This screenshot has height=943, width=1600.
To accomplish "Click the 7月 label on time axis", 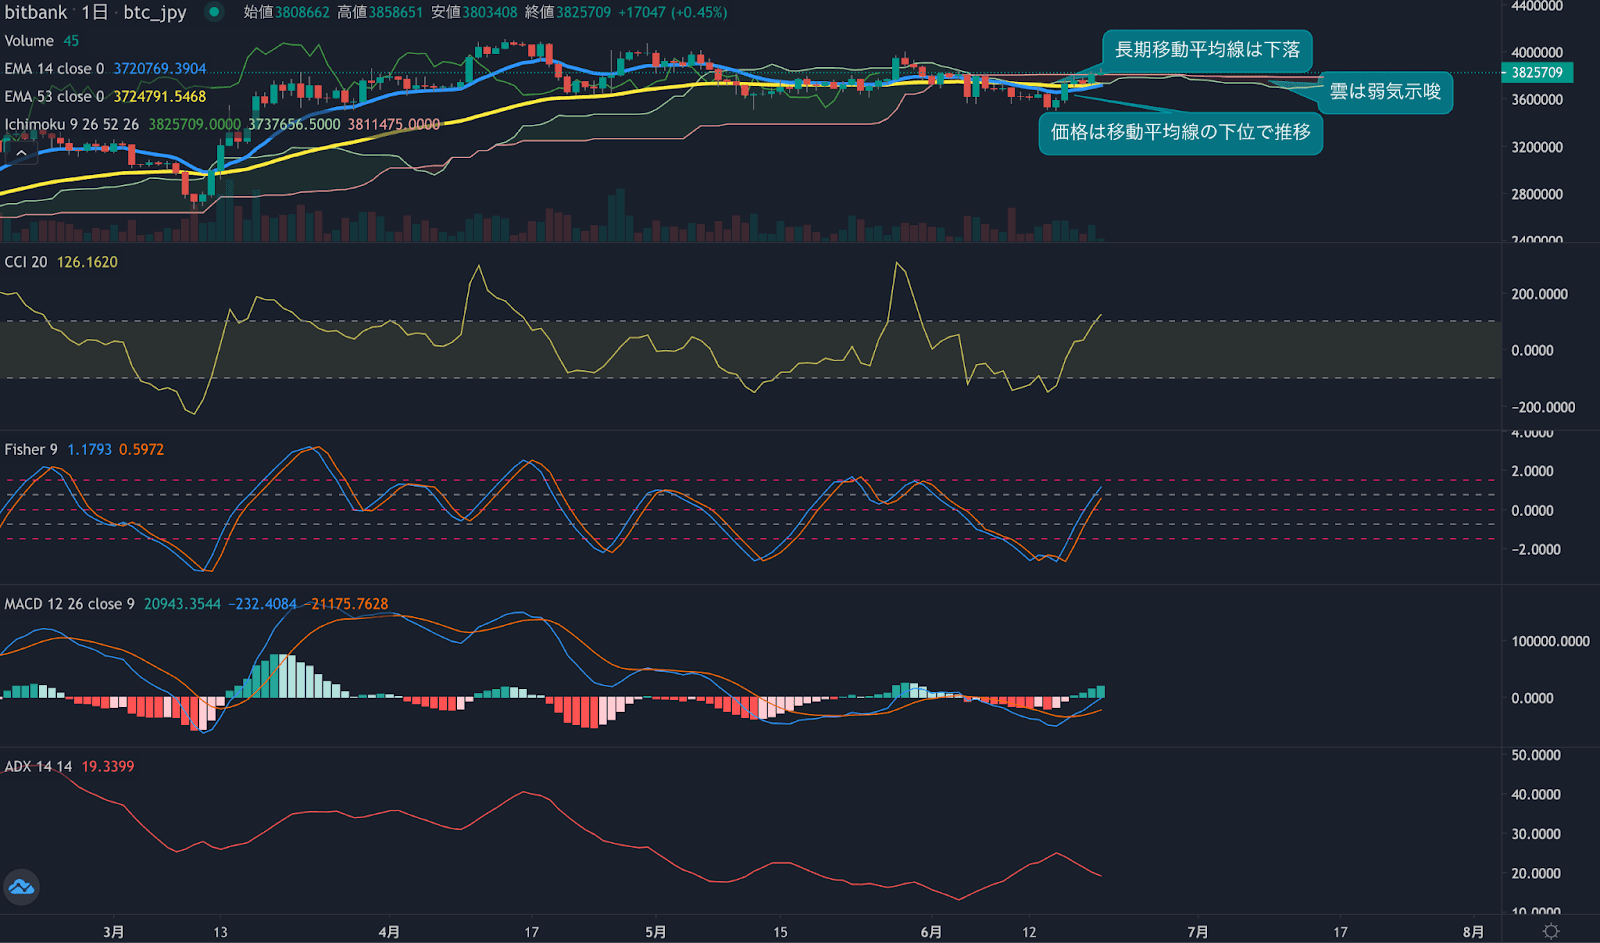I will click(1197, 932).
